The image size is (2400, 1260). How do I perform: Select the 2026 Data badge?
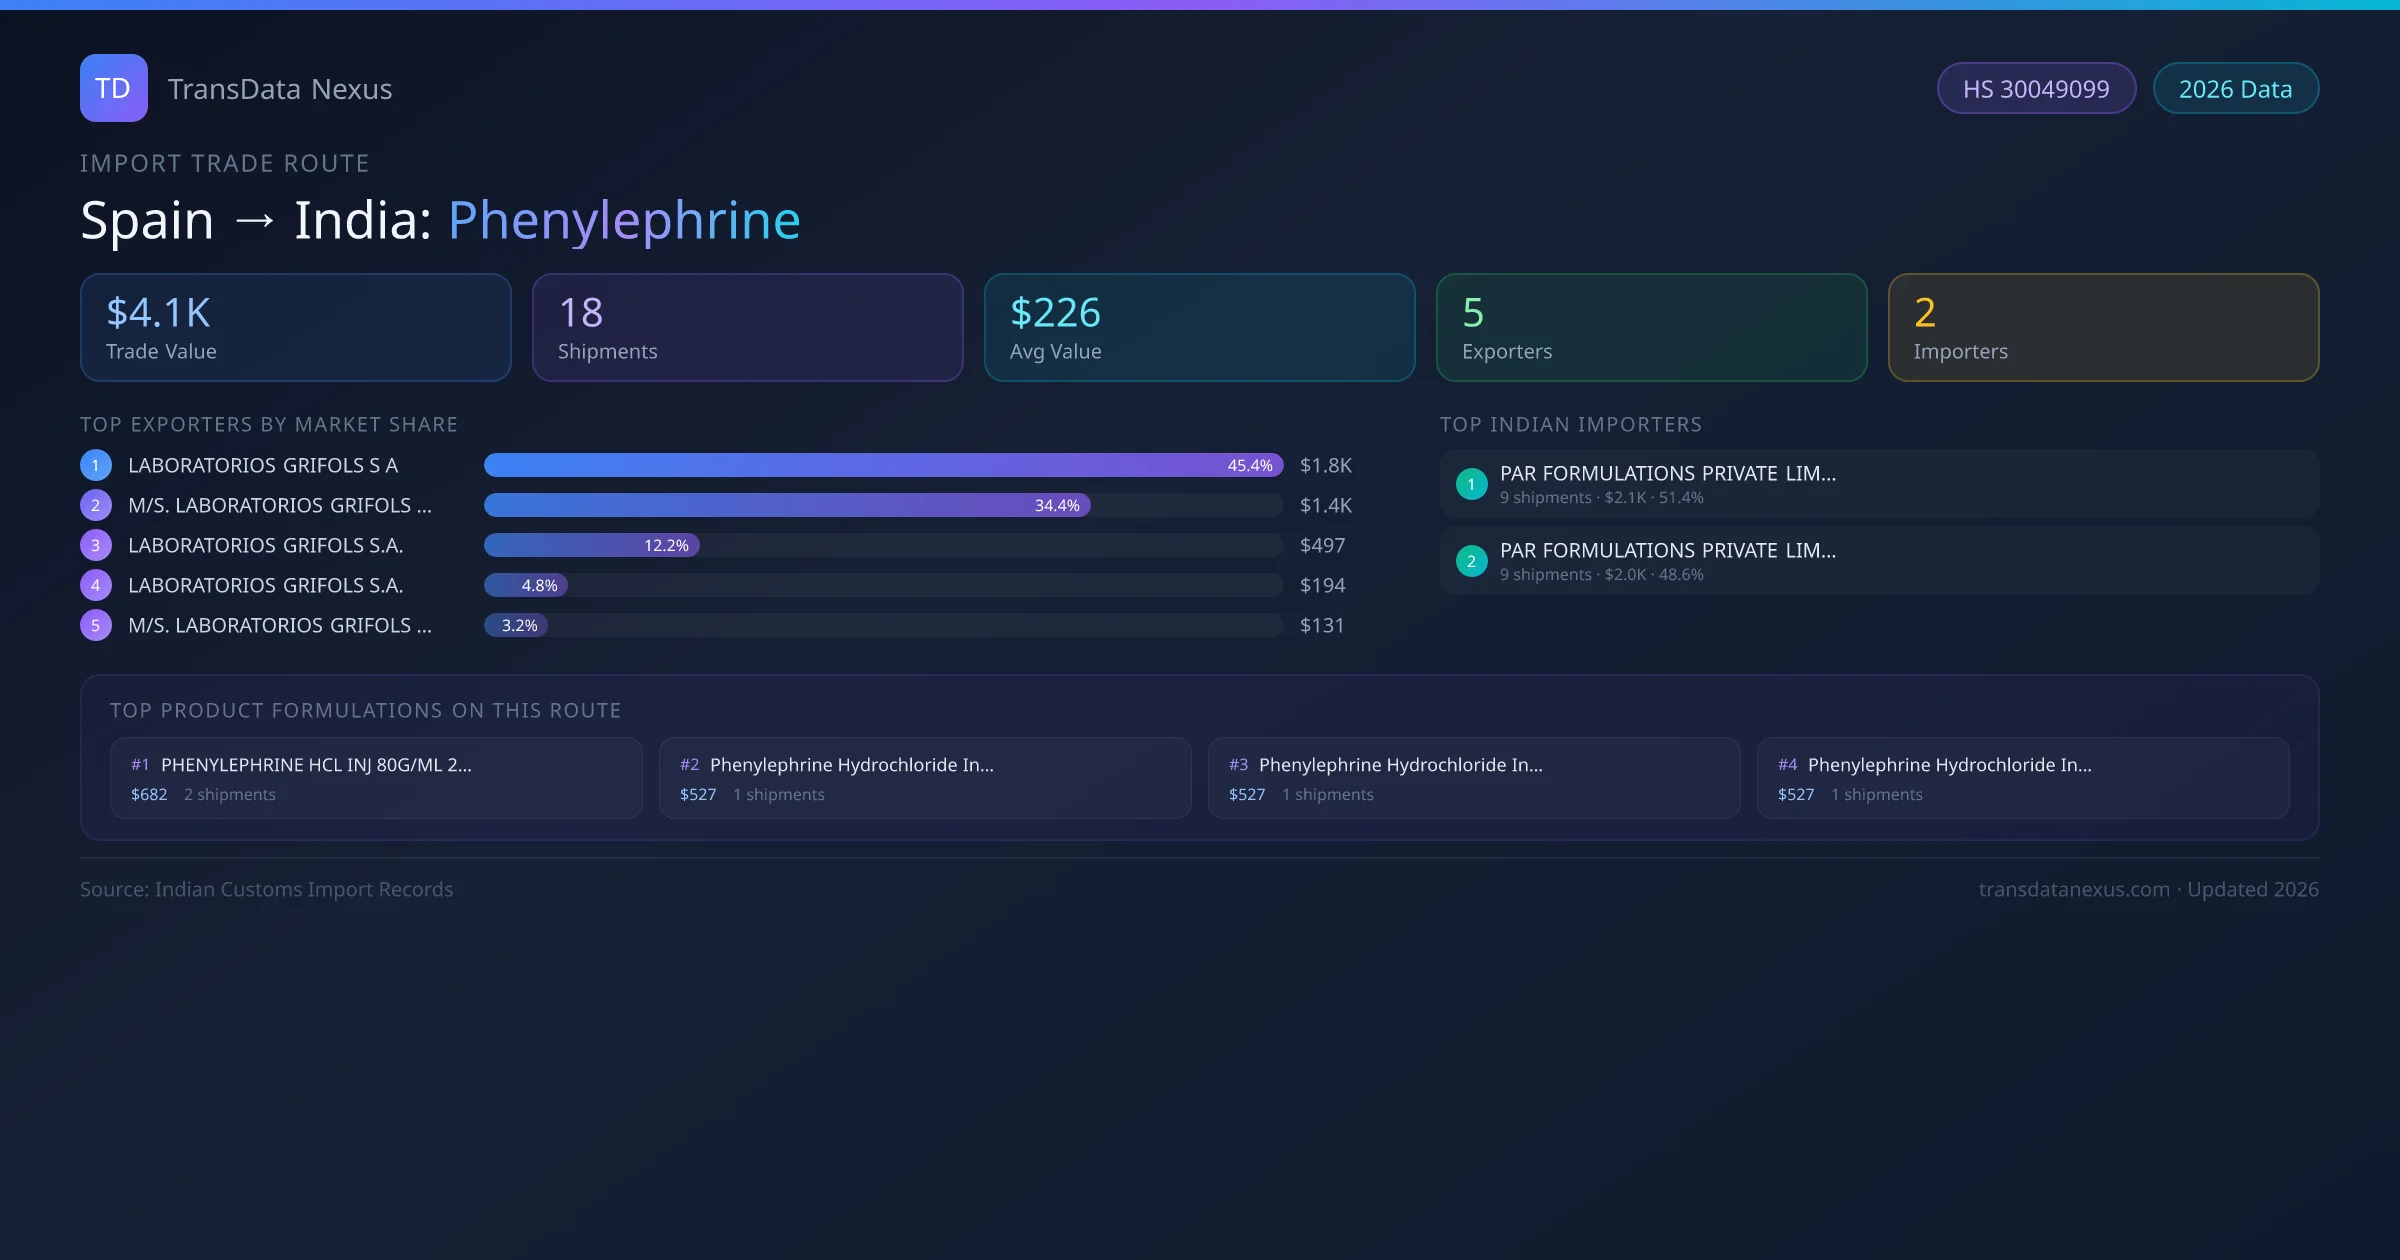[x=2236, y=88]
